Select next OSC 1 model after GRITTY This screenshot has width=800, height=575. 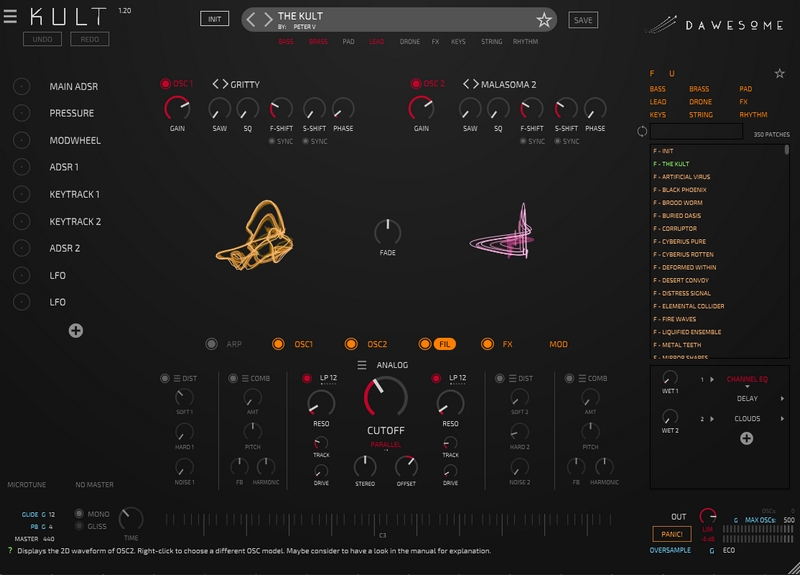(224, 84)
